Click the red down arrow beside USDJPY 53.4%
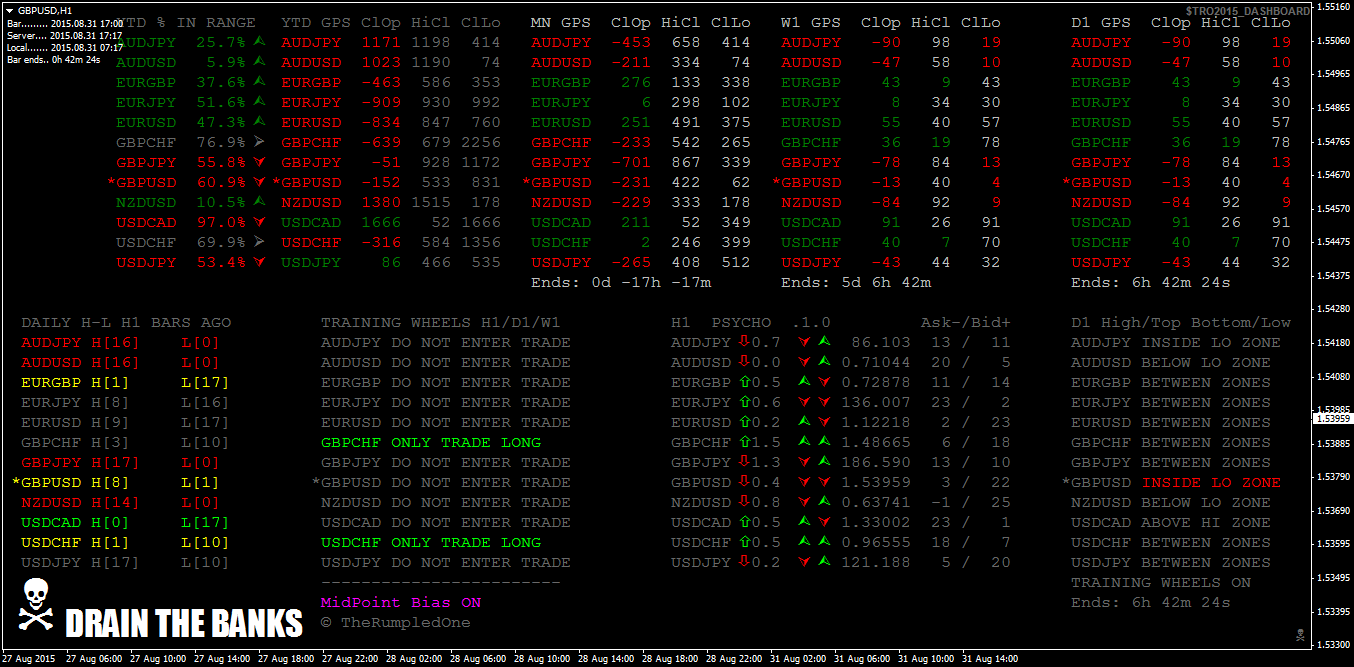Viewport: 1354px width, 667px height. pos(260,262)
